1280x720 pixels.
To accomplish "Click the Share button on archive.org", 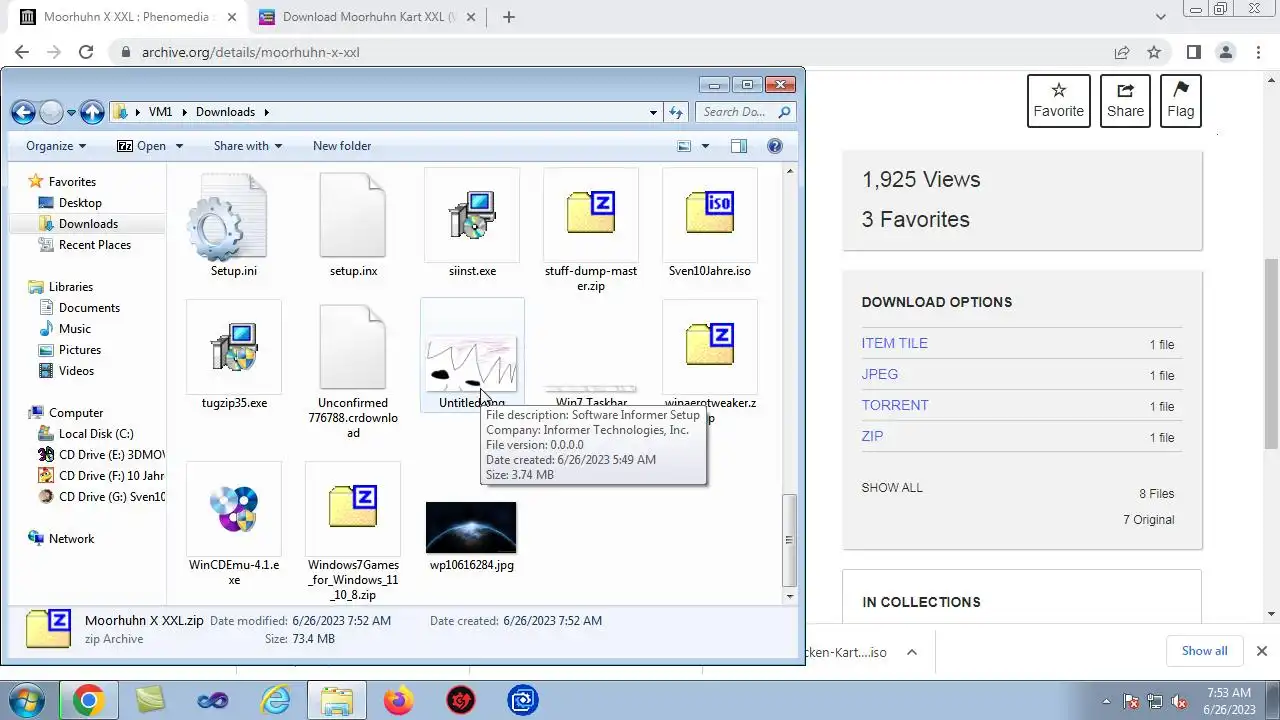I will pyautogui.click(x=1125, y=100).
